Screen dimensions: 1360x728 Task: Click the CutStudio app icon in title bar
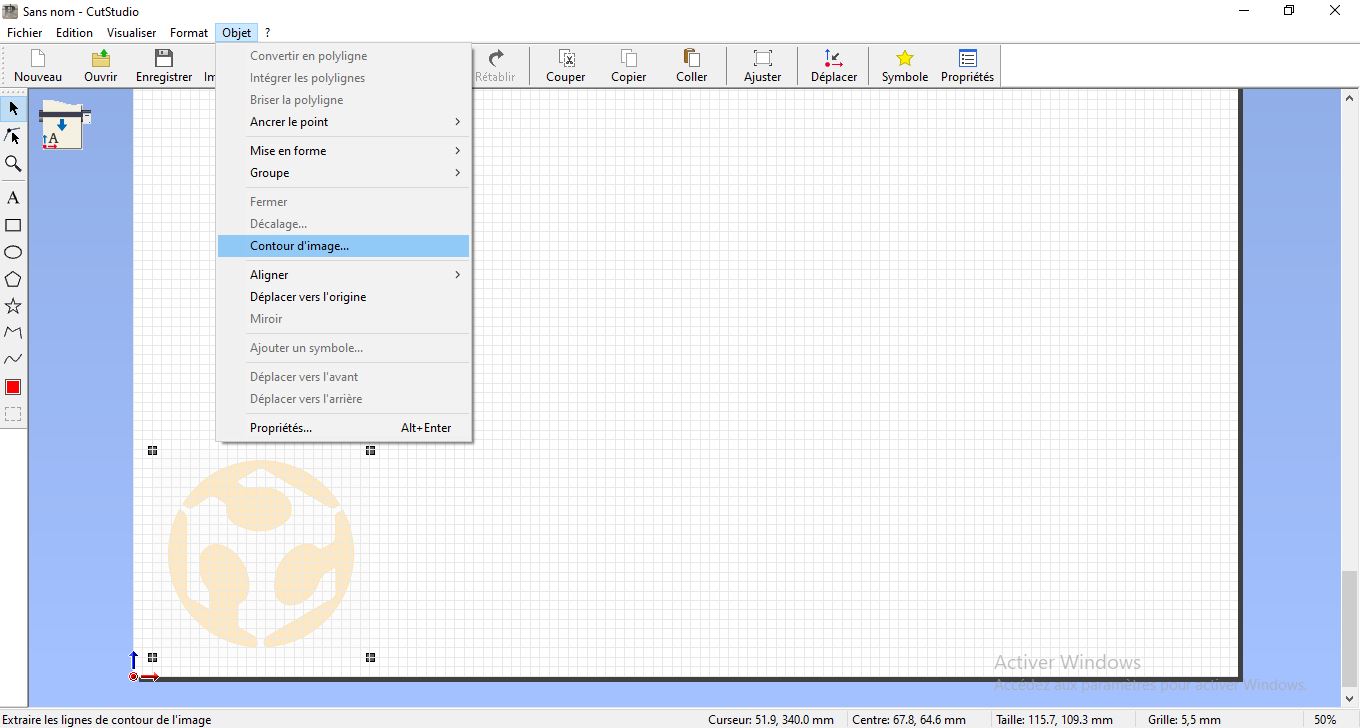coord(11,11)
